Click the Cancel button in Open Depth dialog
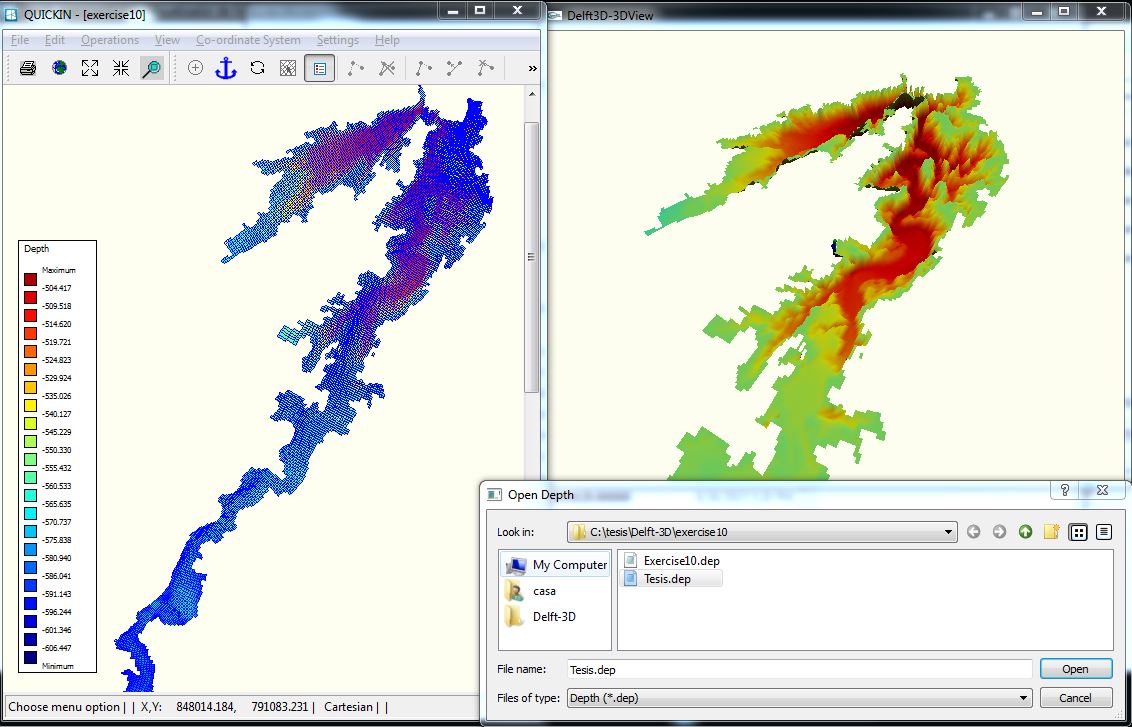 coord(1076,697)
